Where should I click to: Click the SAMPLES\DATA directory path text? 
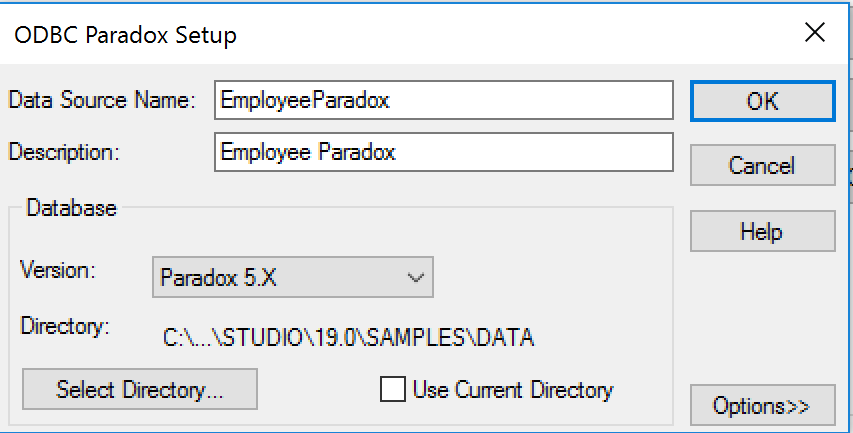pyautogui.click(x=349, y=338)
